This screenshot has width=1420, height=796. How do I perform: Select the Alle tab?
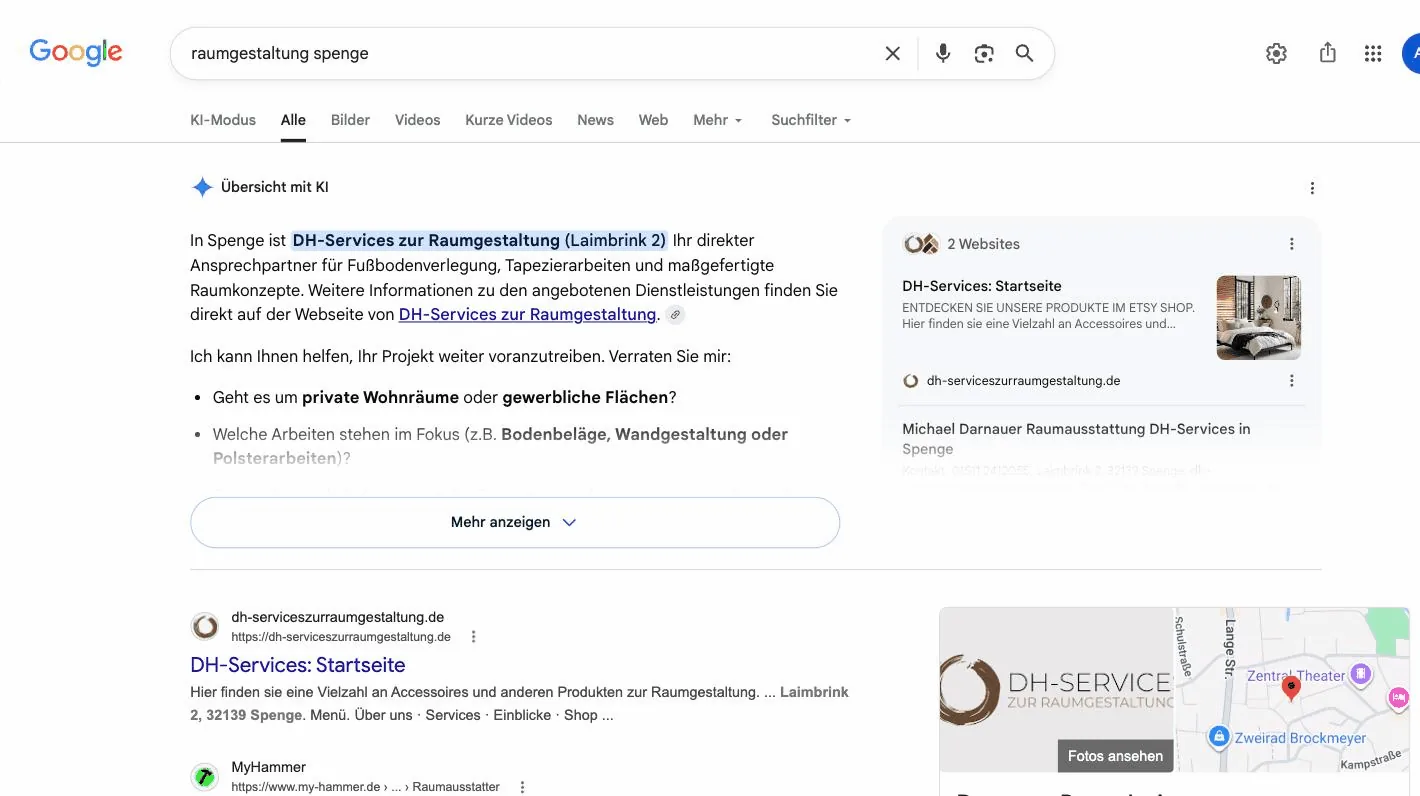pos(293,120)
